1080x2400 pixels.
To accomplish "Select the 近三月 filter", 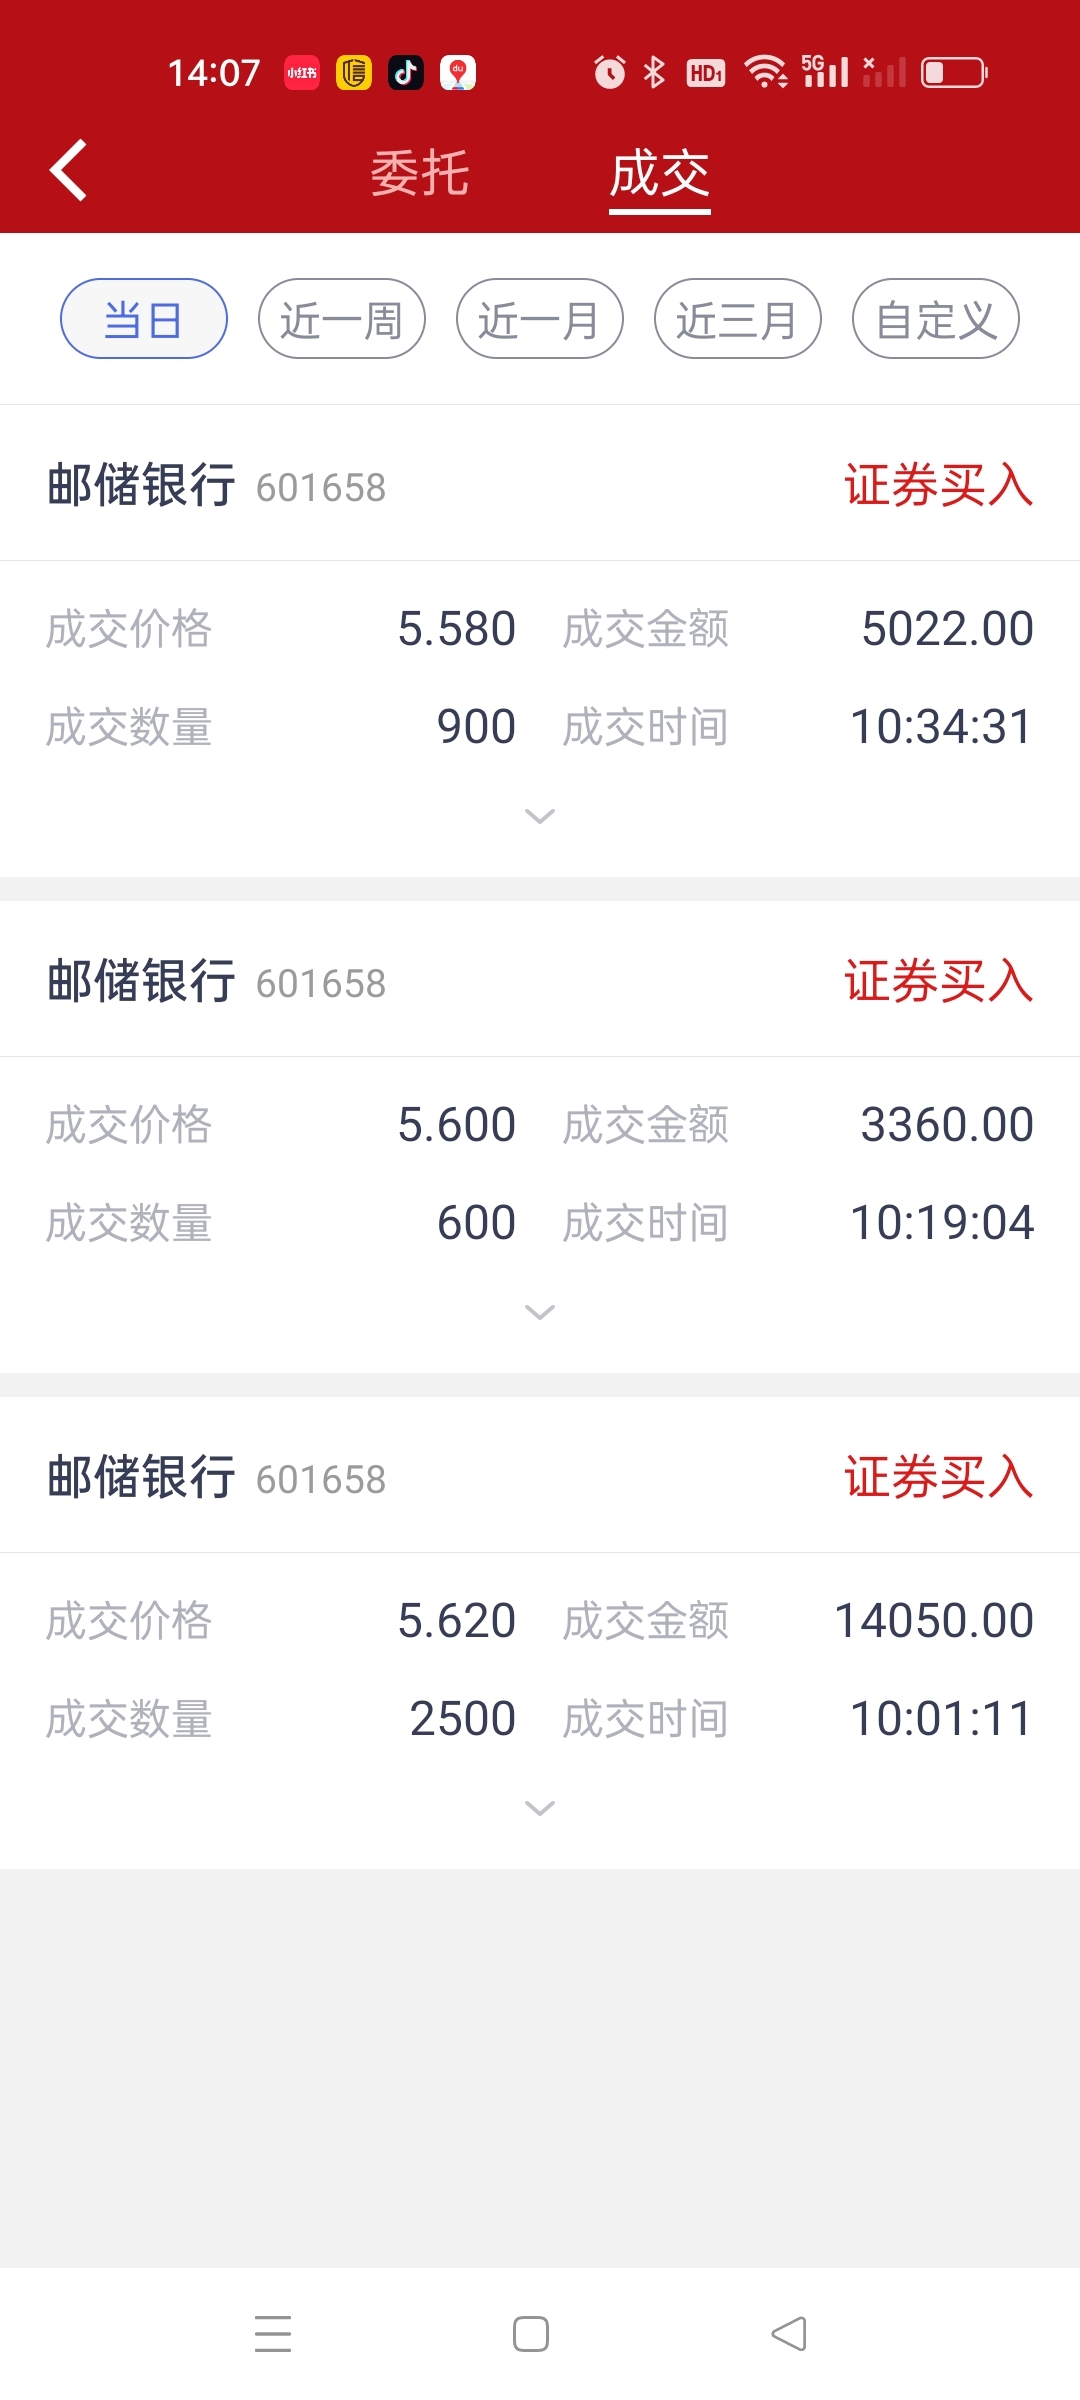I will tap(738, 319).
